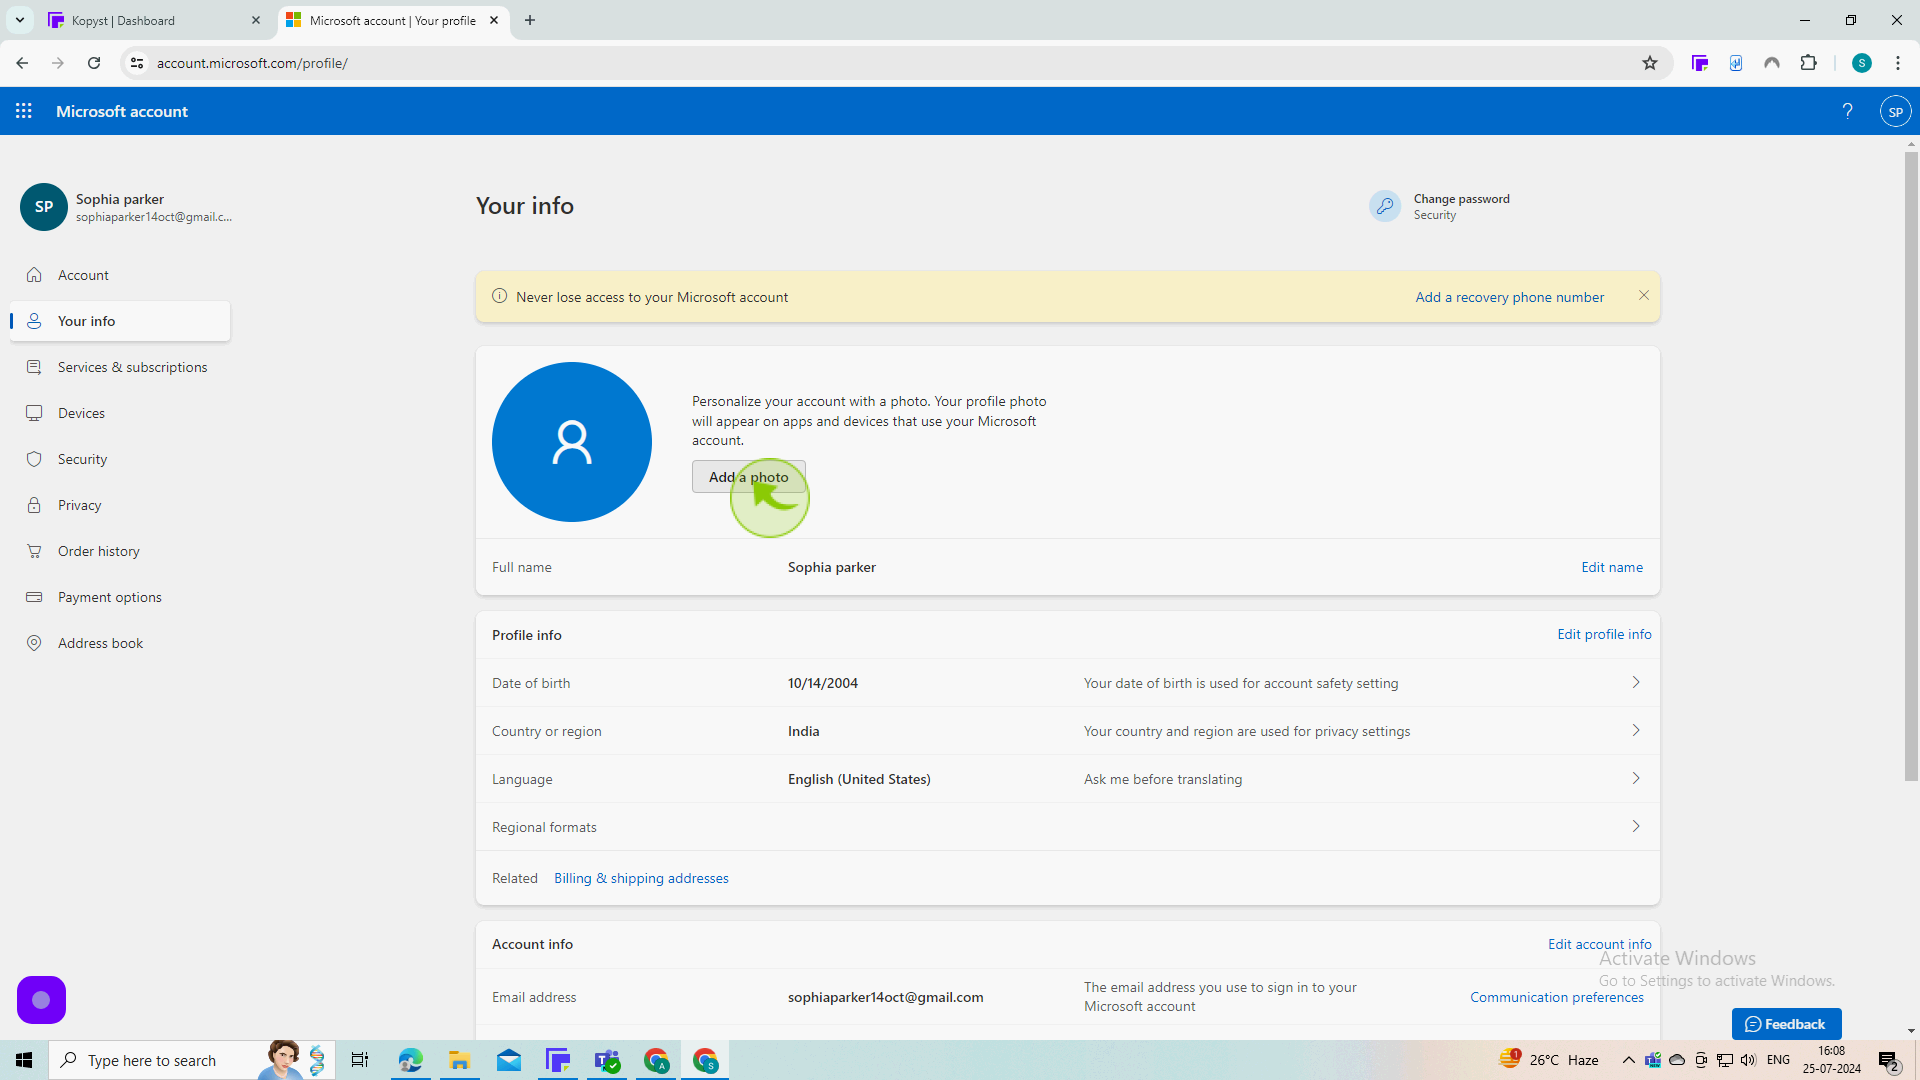Bookmark this page with star icon
The image size is (1920, 1080).
[1650, 63]
